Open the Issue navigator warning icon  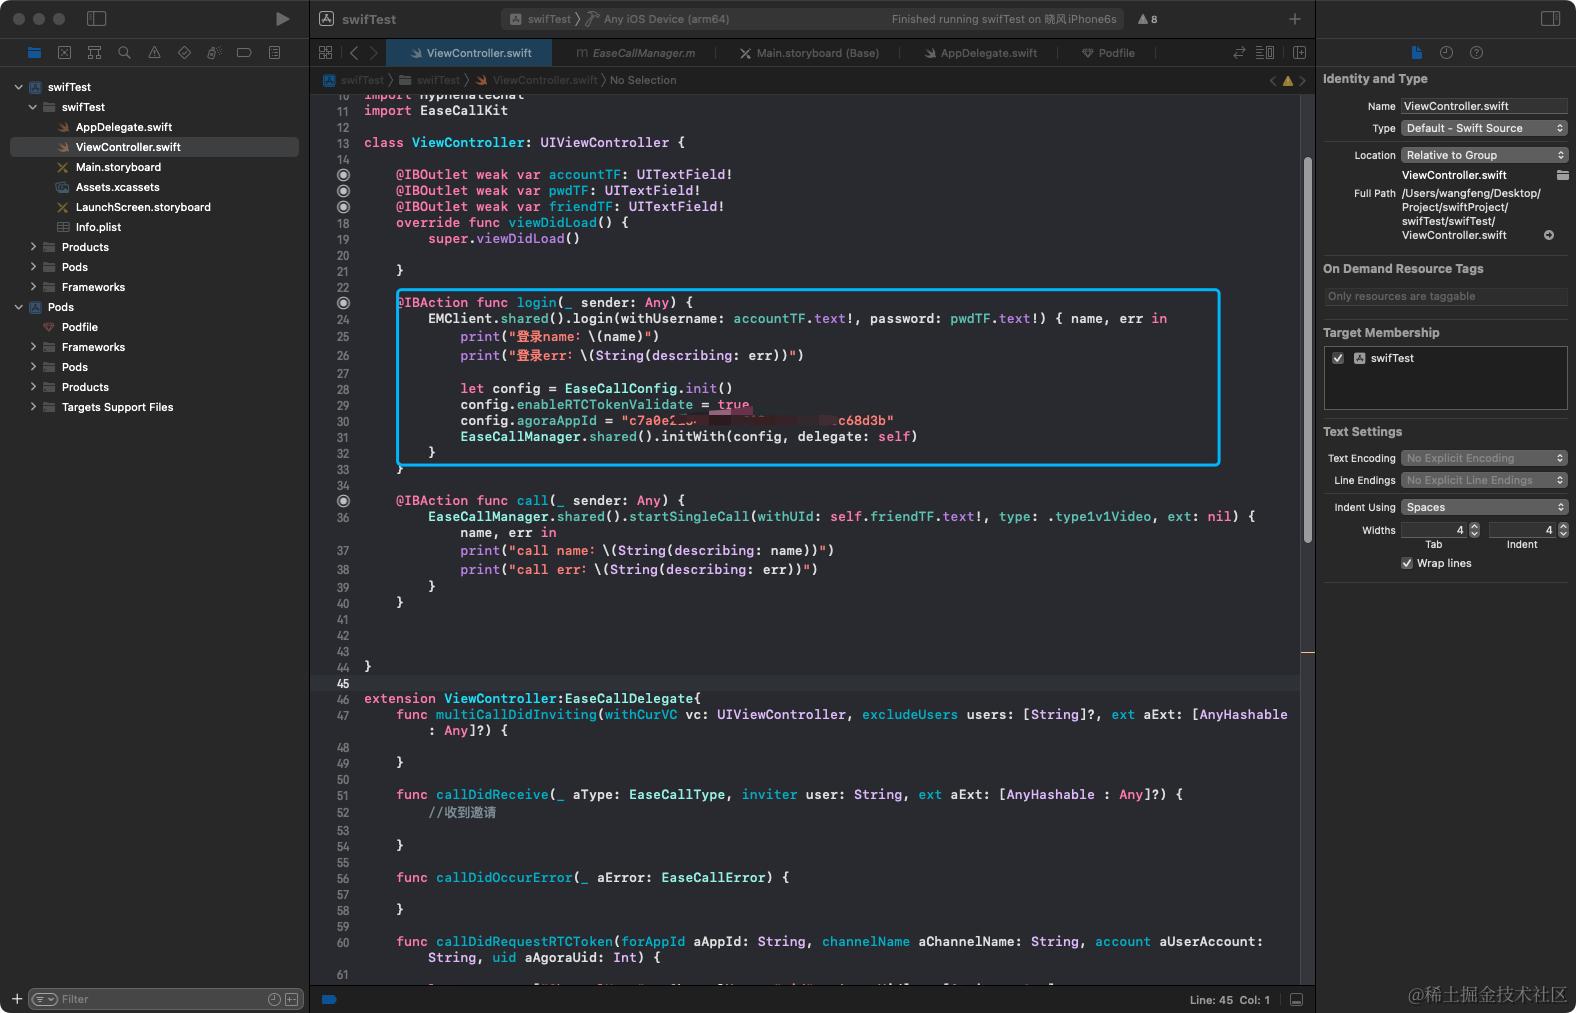pos(154,53)
